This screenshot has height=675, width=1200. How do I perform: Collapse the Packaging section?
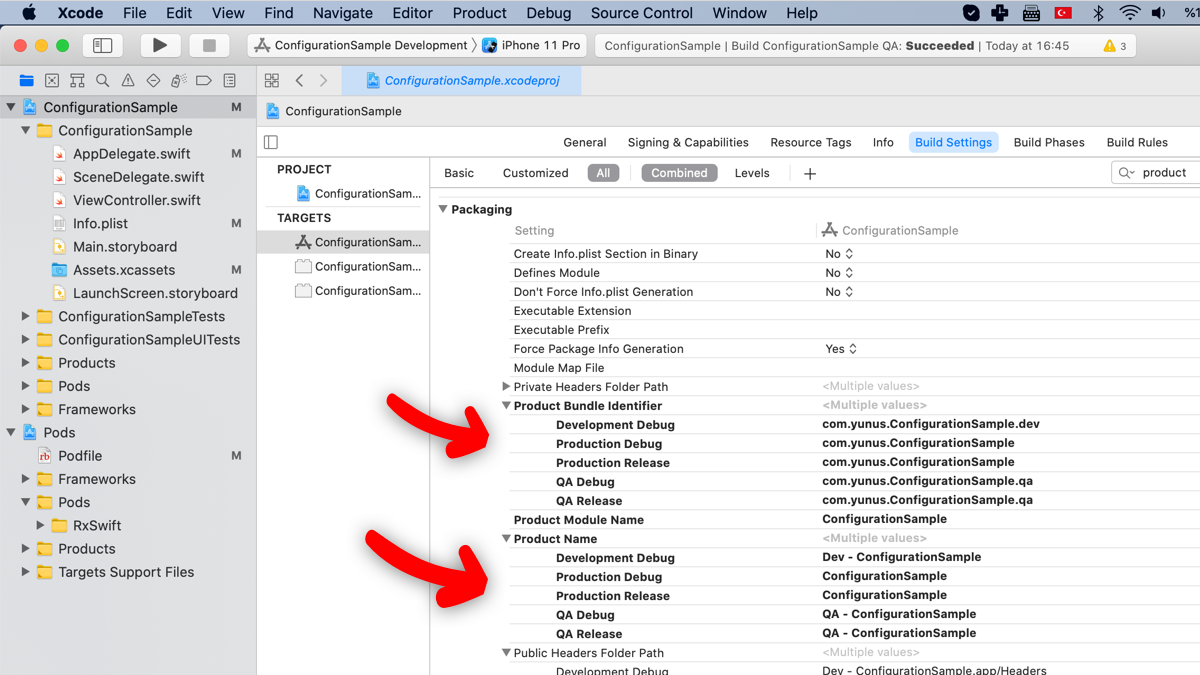(x=443, y=209)
